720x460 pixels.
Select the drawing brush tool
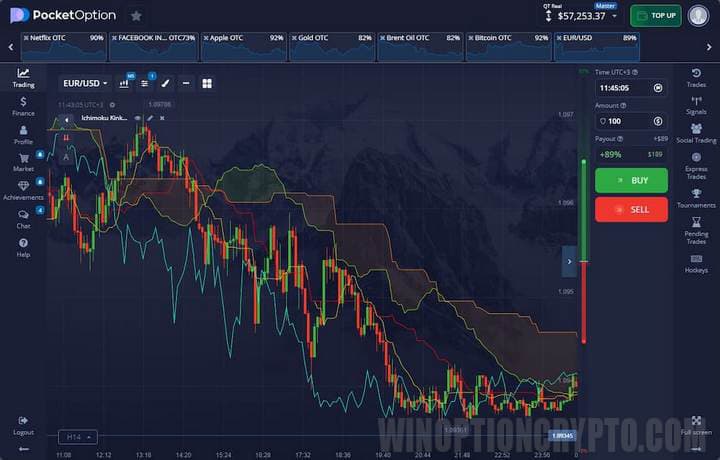pos(165,84)
